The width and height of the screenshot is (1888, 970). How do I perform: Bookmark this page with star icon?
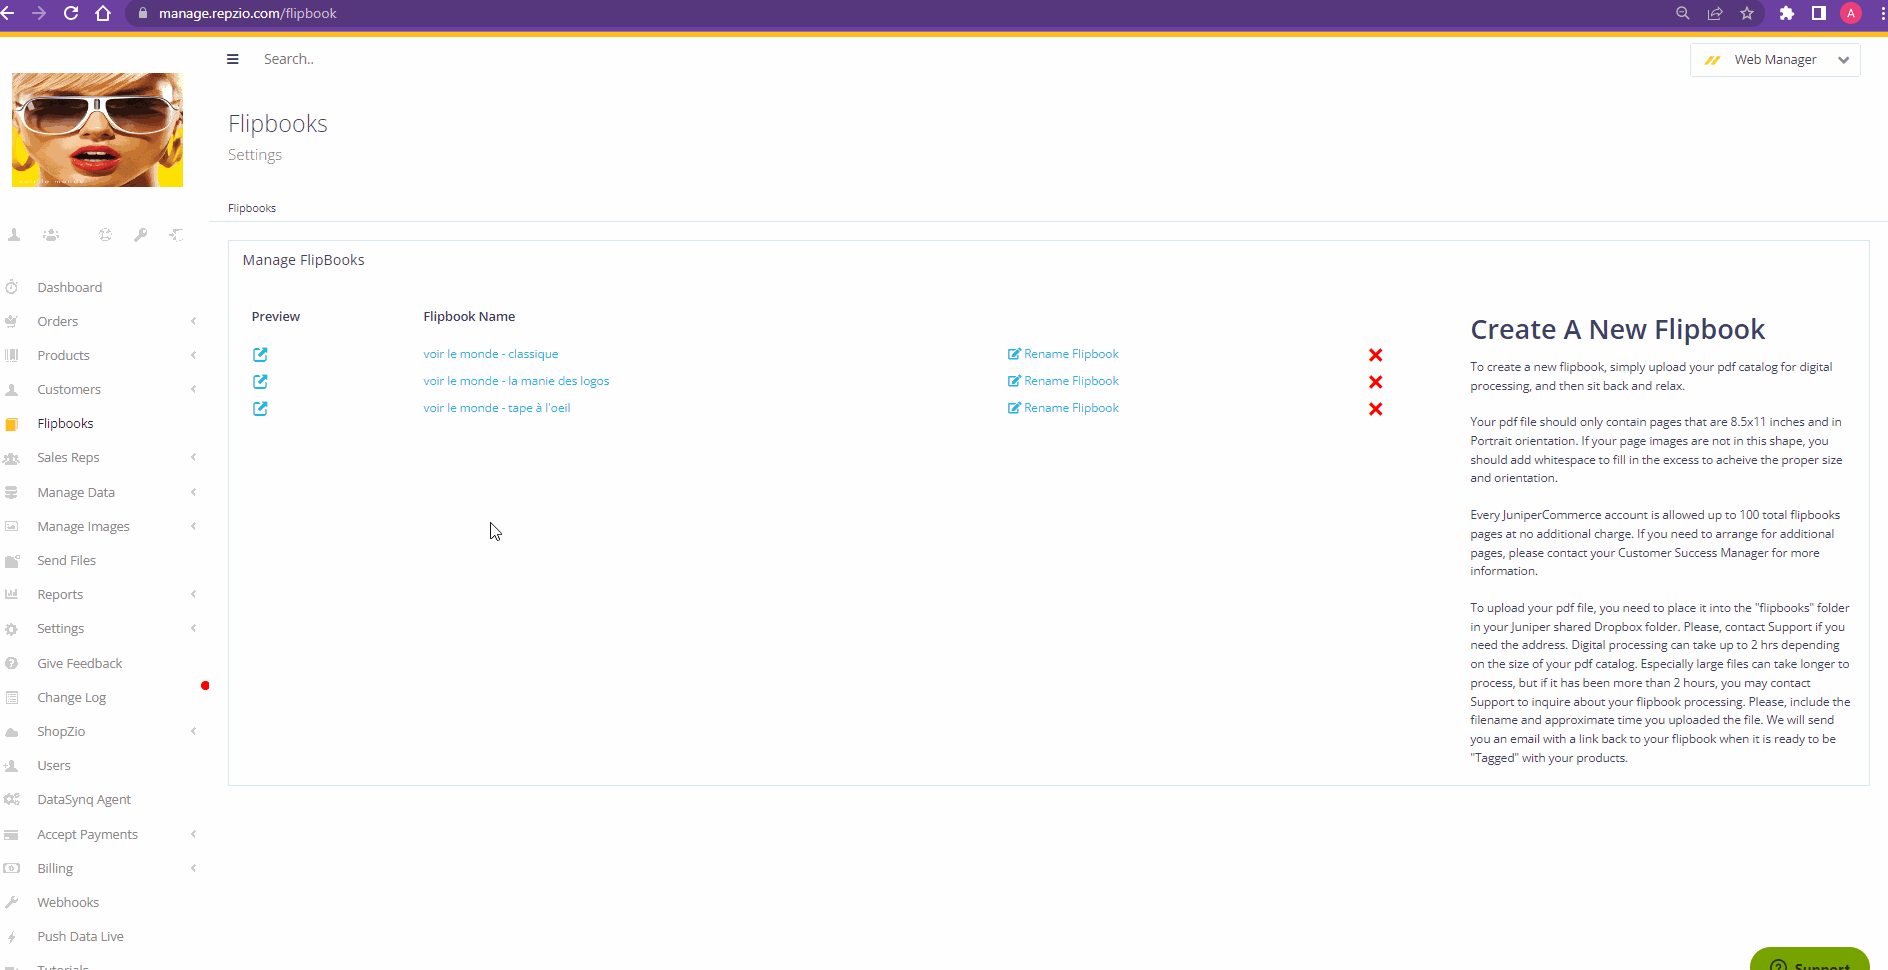1747,13
